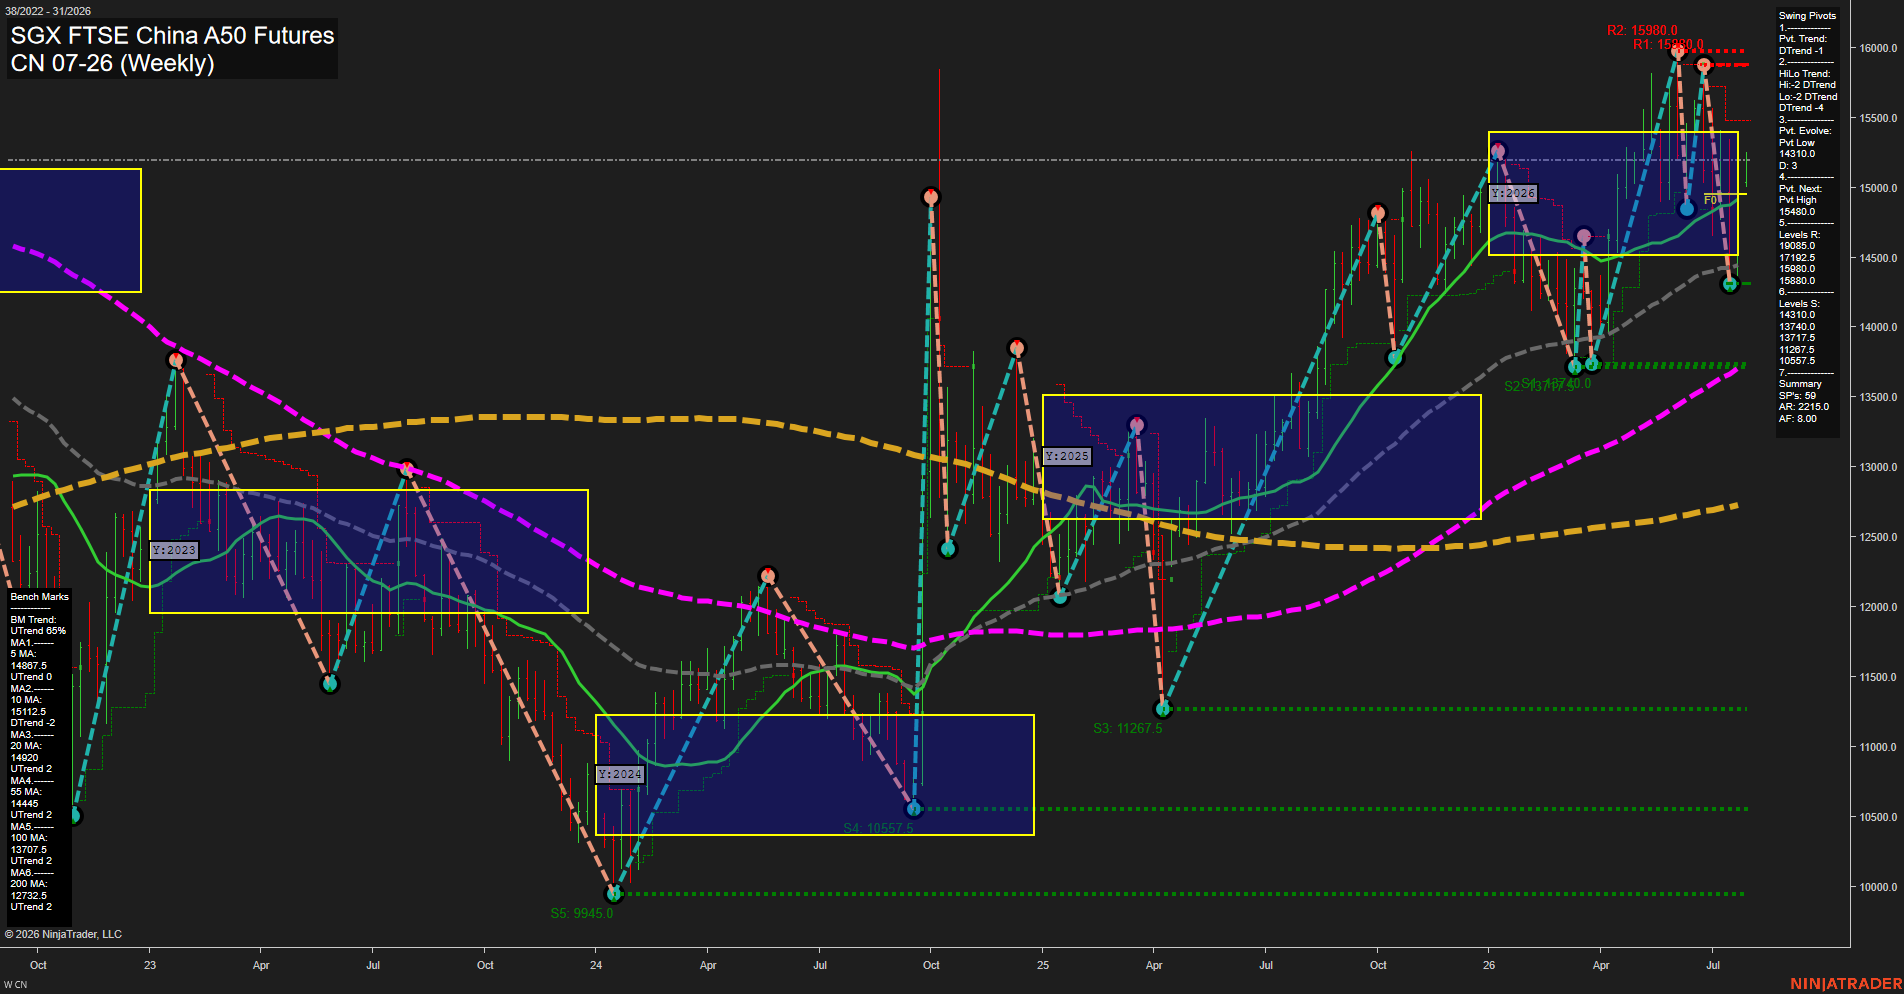Click the 17192.5 resistance level value
Image resolution: width=1904 pixels, height=994 pixels.
click(1797, 258)
